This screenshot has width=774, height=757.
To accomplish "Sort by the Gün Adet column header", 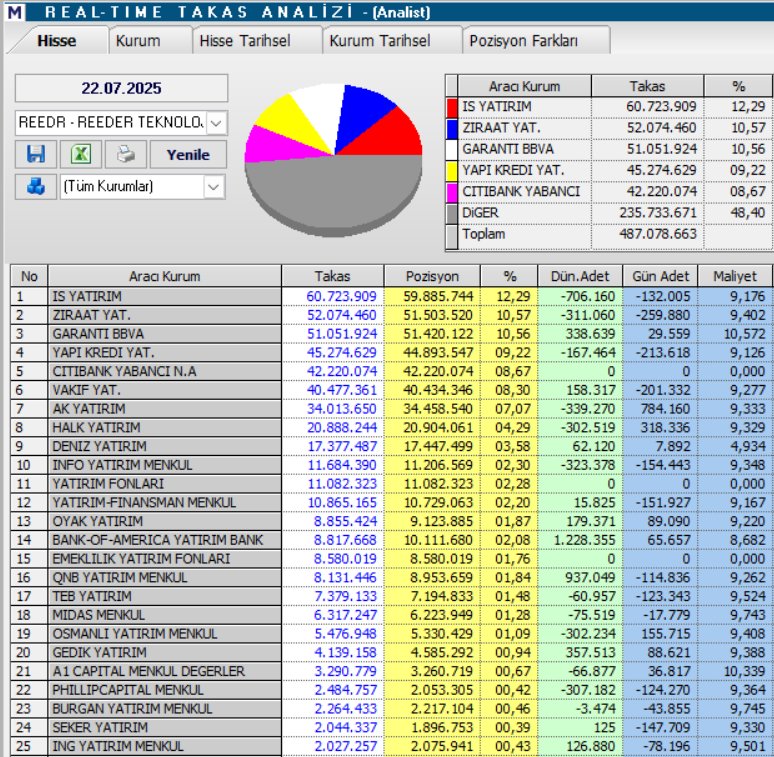I will pyautogui.click(x=660, y=276).
